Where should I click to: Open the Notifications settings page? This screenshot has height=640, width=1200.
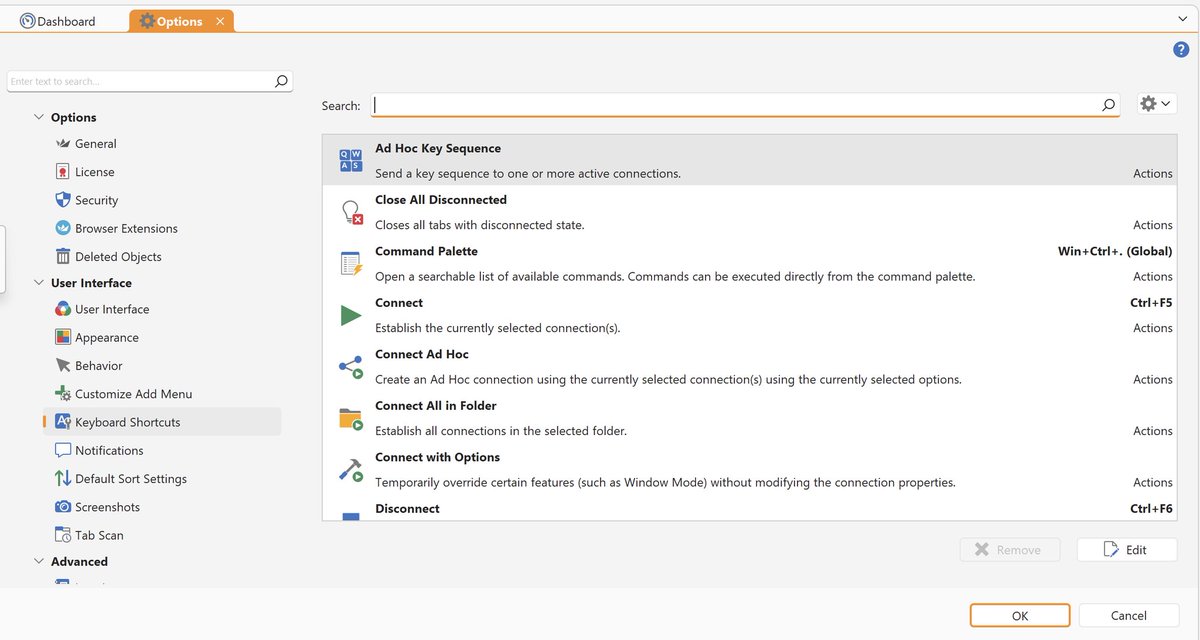click(x=109, y=450)
